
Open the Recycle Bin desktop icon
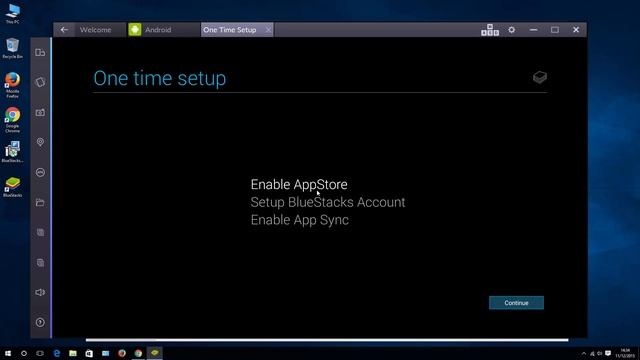click(13, 49)
